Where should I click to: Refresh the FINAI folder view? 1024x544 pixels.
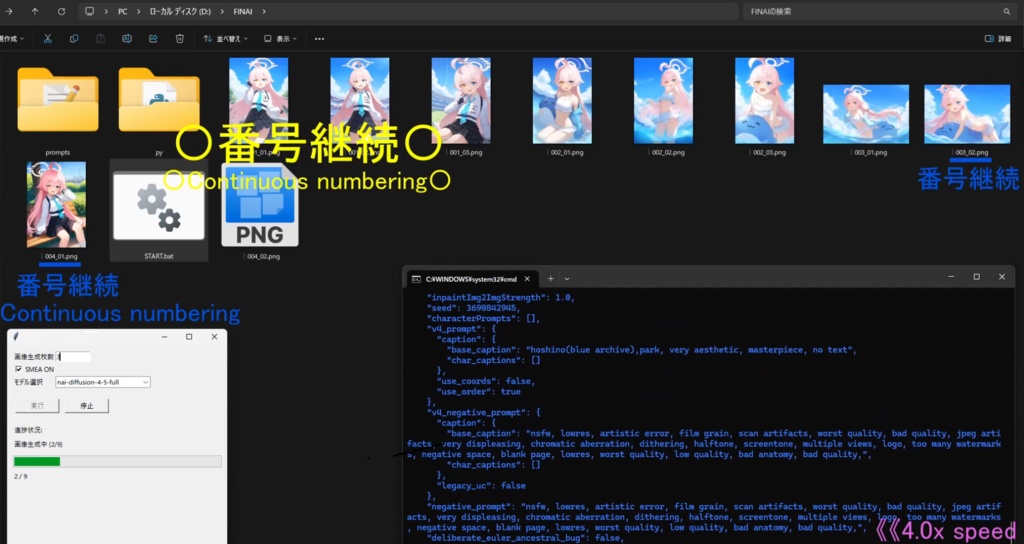point(61,11)
